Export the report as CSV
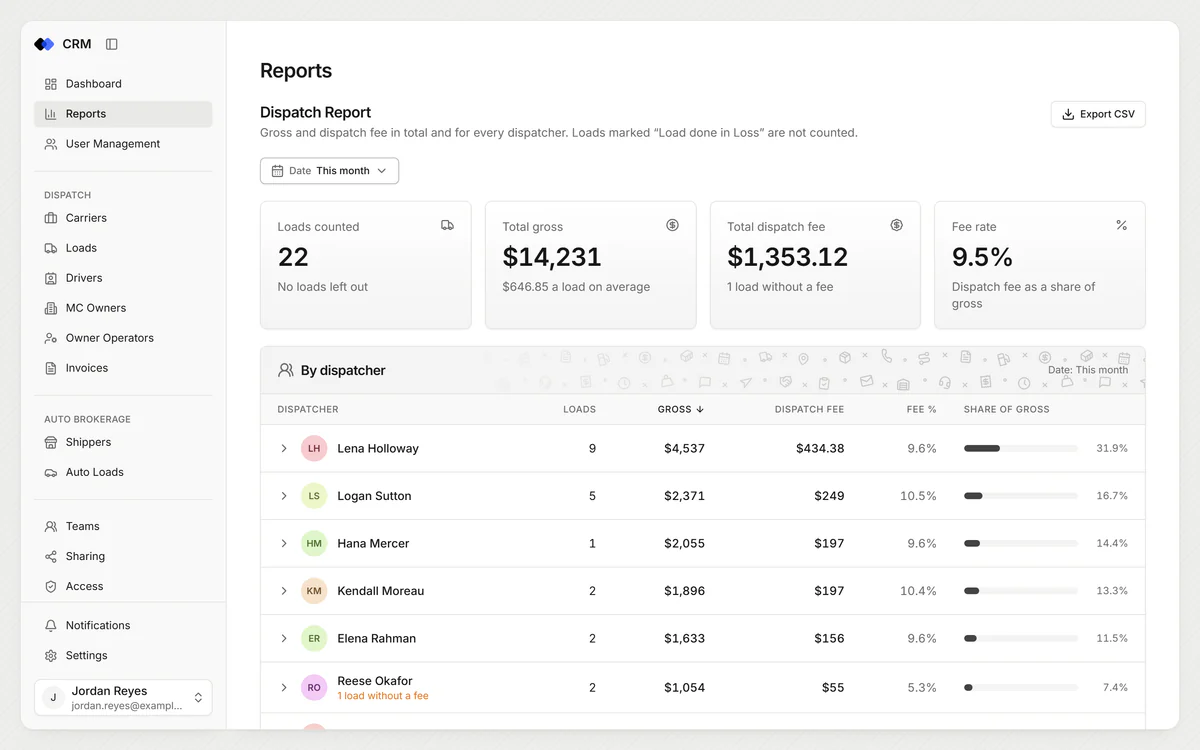 [1098, 114]
